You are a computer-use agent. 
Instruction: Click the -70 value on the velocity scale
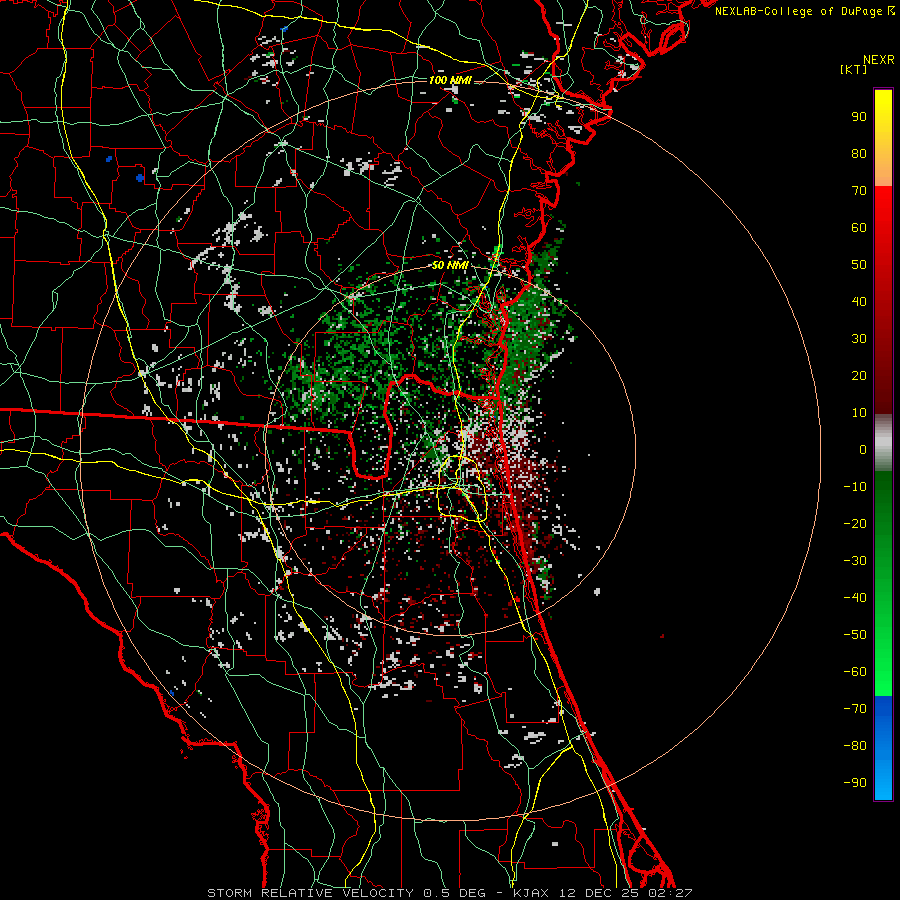[855, 709]
